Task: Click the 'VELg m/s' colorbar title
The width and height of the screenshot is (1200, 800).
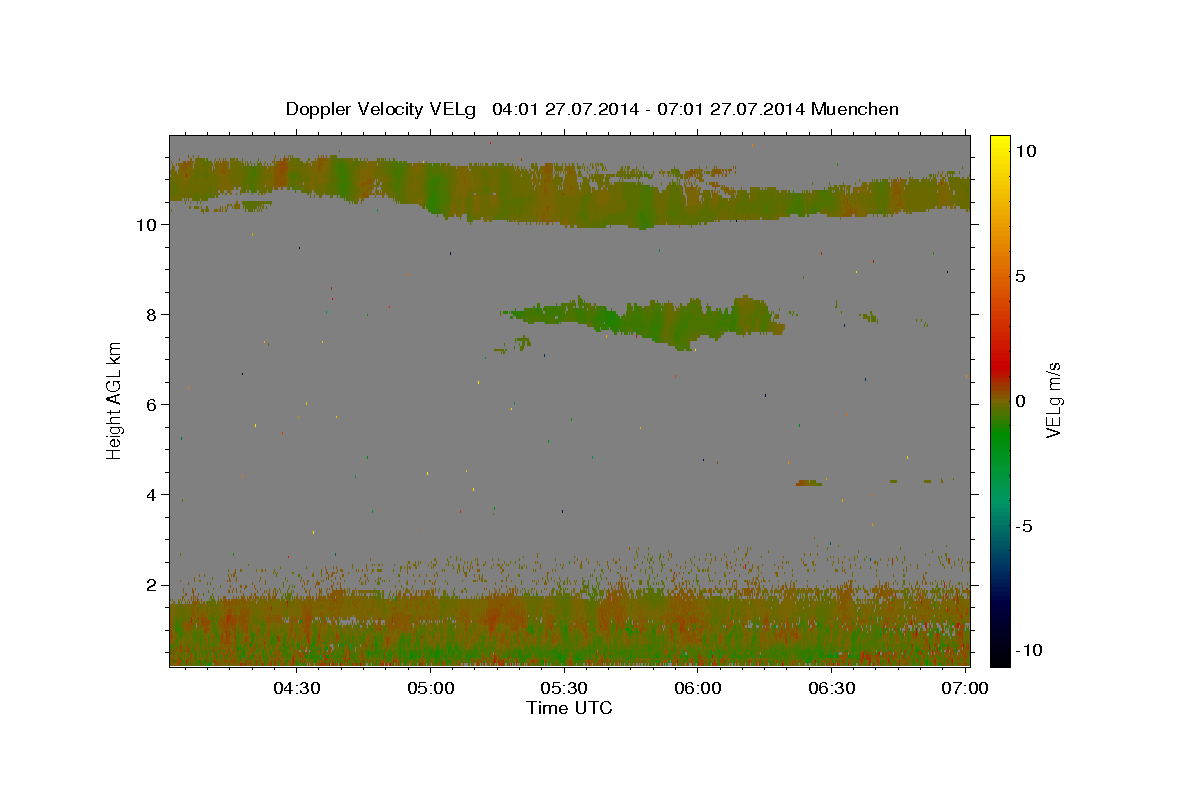Action: [1054, 400]
